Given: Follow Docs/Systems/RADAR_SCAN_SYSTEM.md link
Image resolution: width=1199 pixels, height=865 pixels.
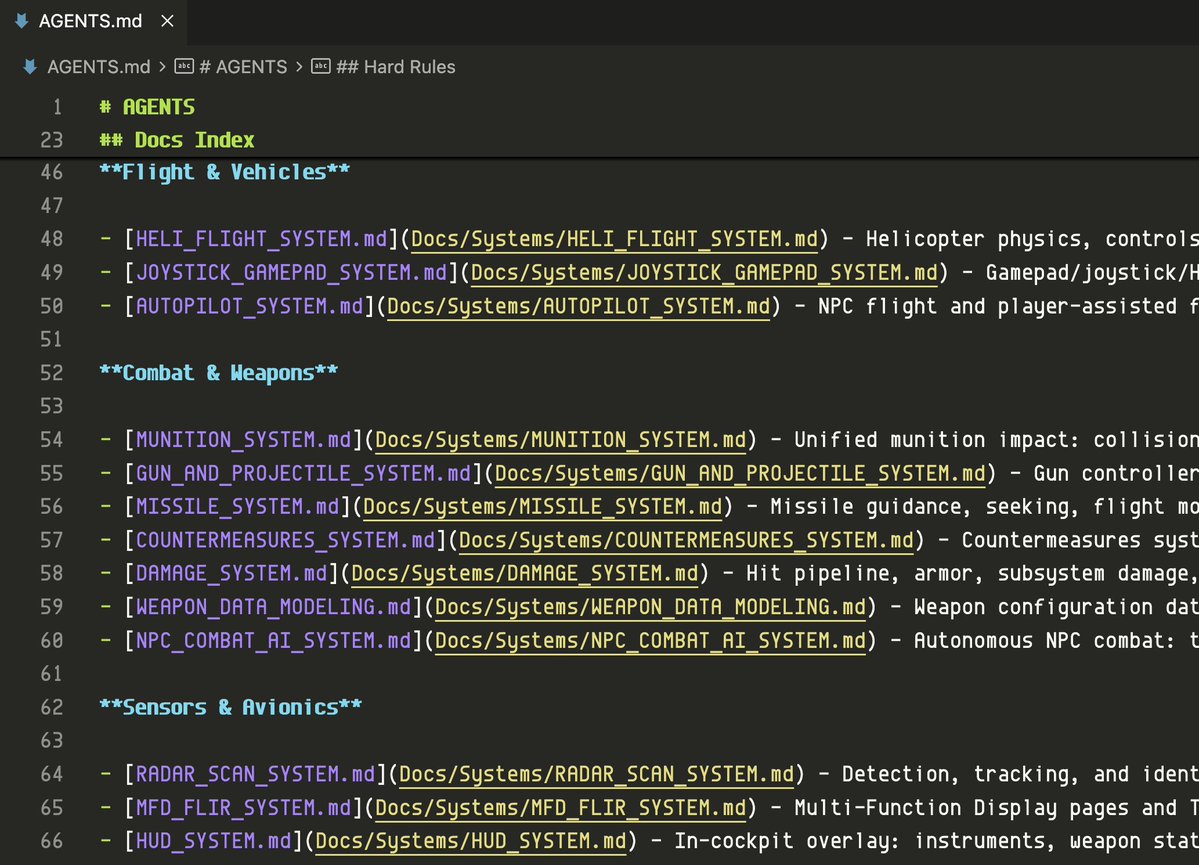Looking at the screenshot, I should pos(596,775).
